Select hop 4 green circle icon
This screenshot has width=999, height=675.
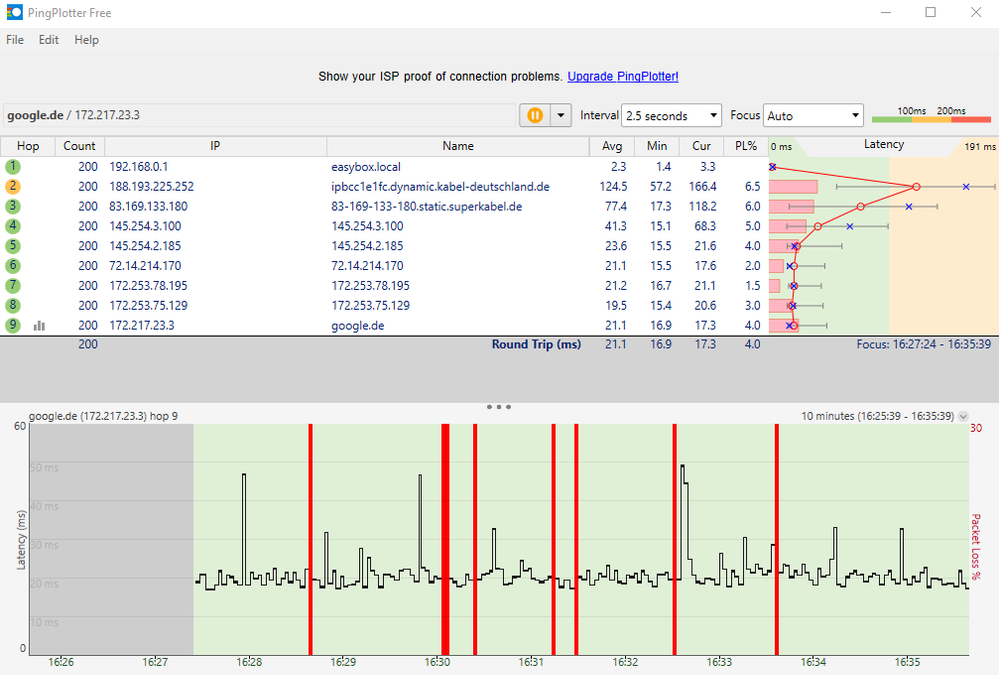tap(13, 226)
